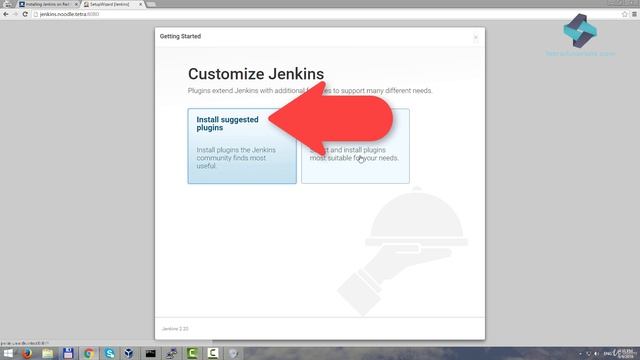
Task: Open a new browser tab
Action: [151, 4]
